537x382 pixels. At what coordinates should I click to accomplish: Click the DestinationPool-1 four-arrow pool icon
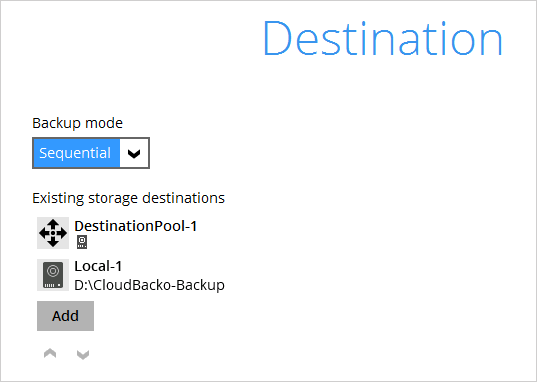[x=53, y=233]
